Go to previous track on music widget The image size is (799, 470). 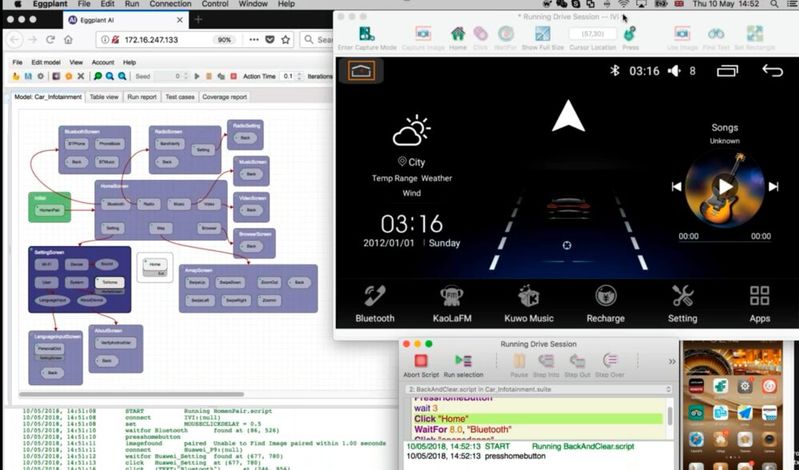676,187
